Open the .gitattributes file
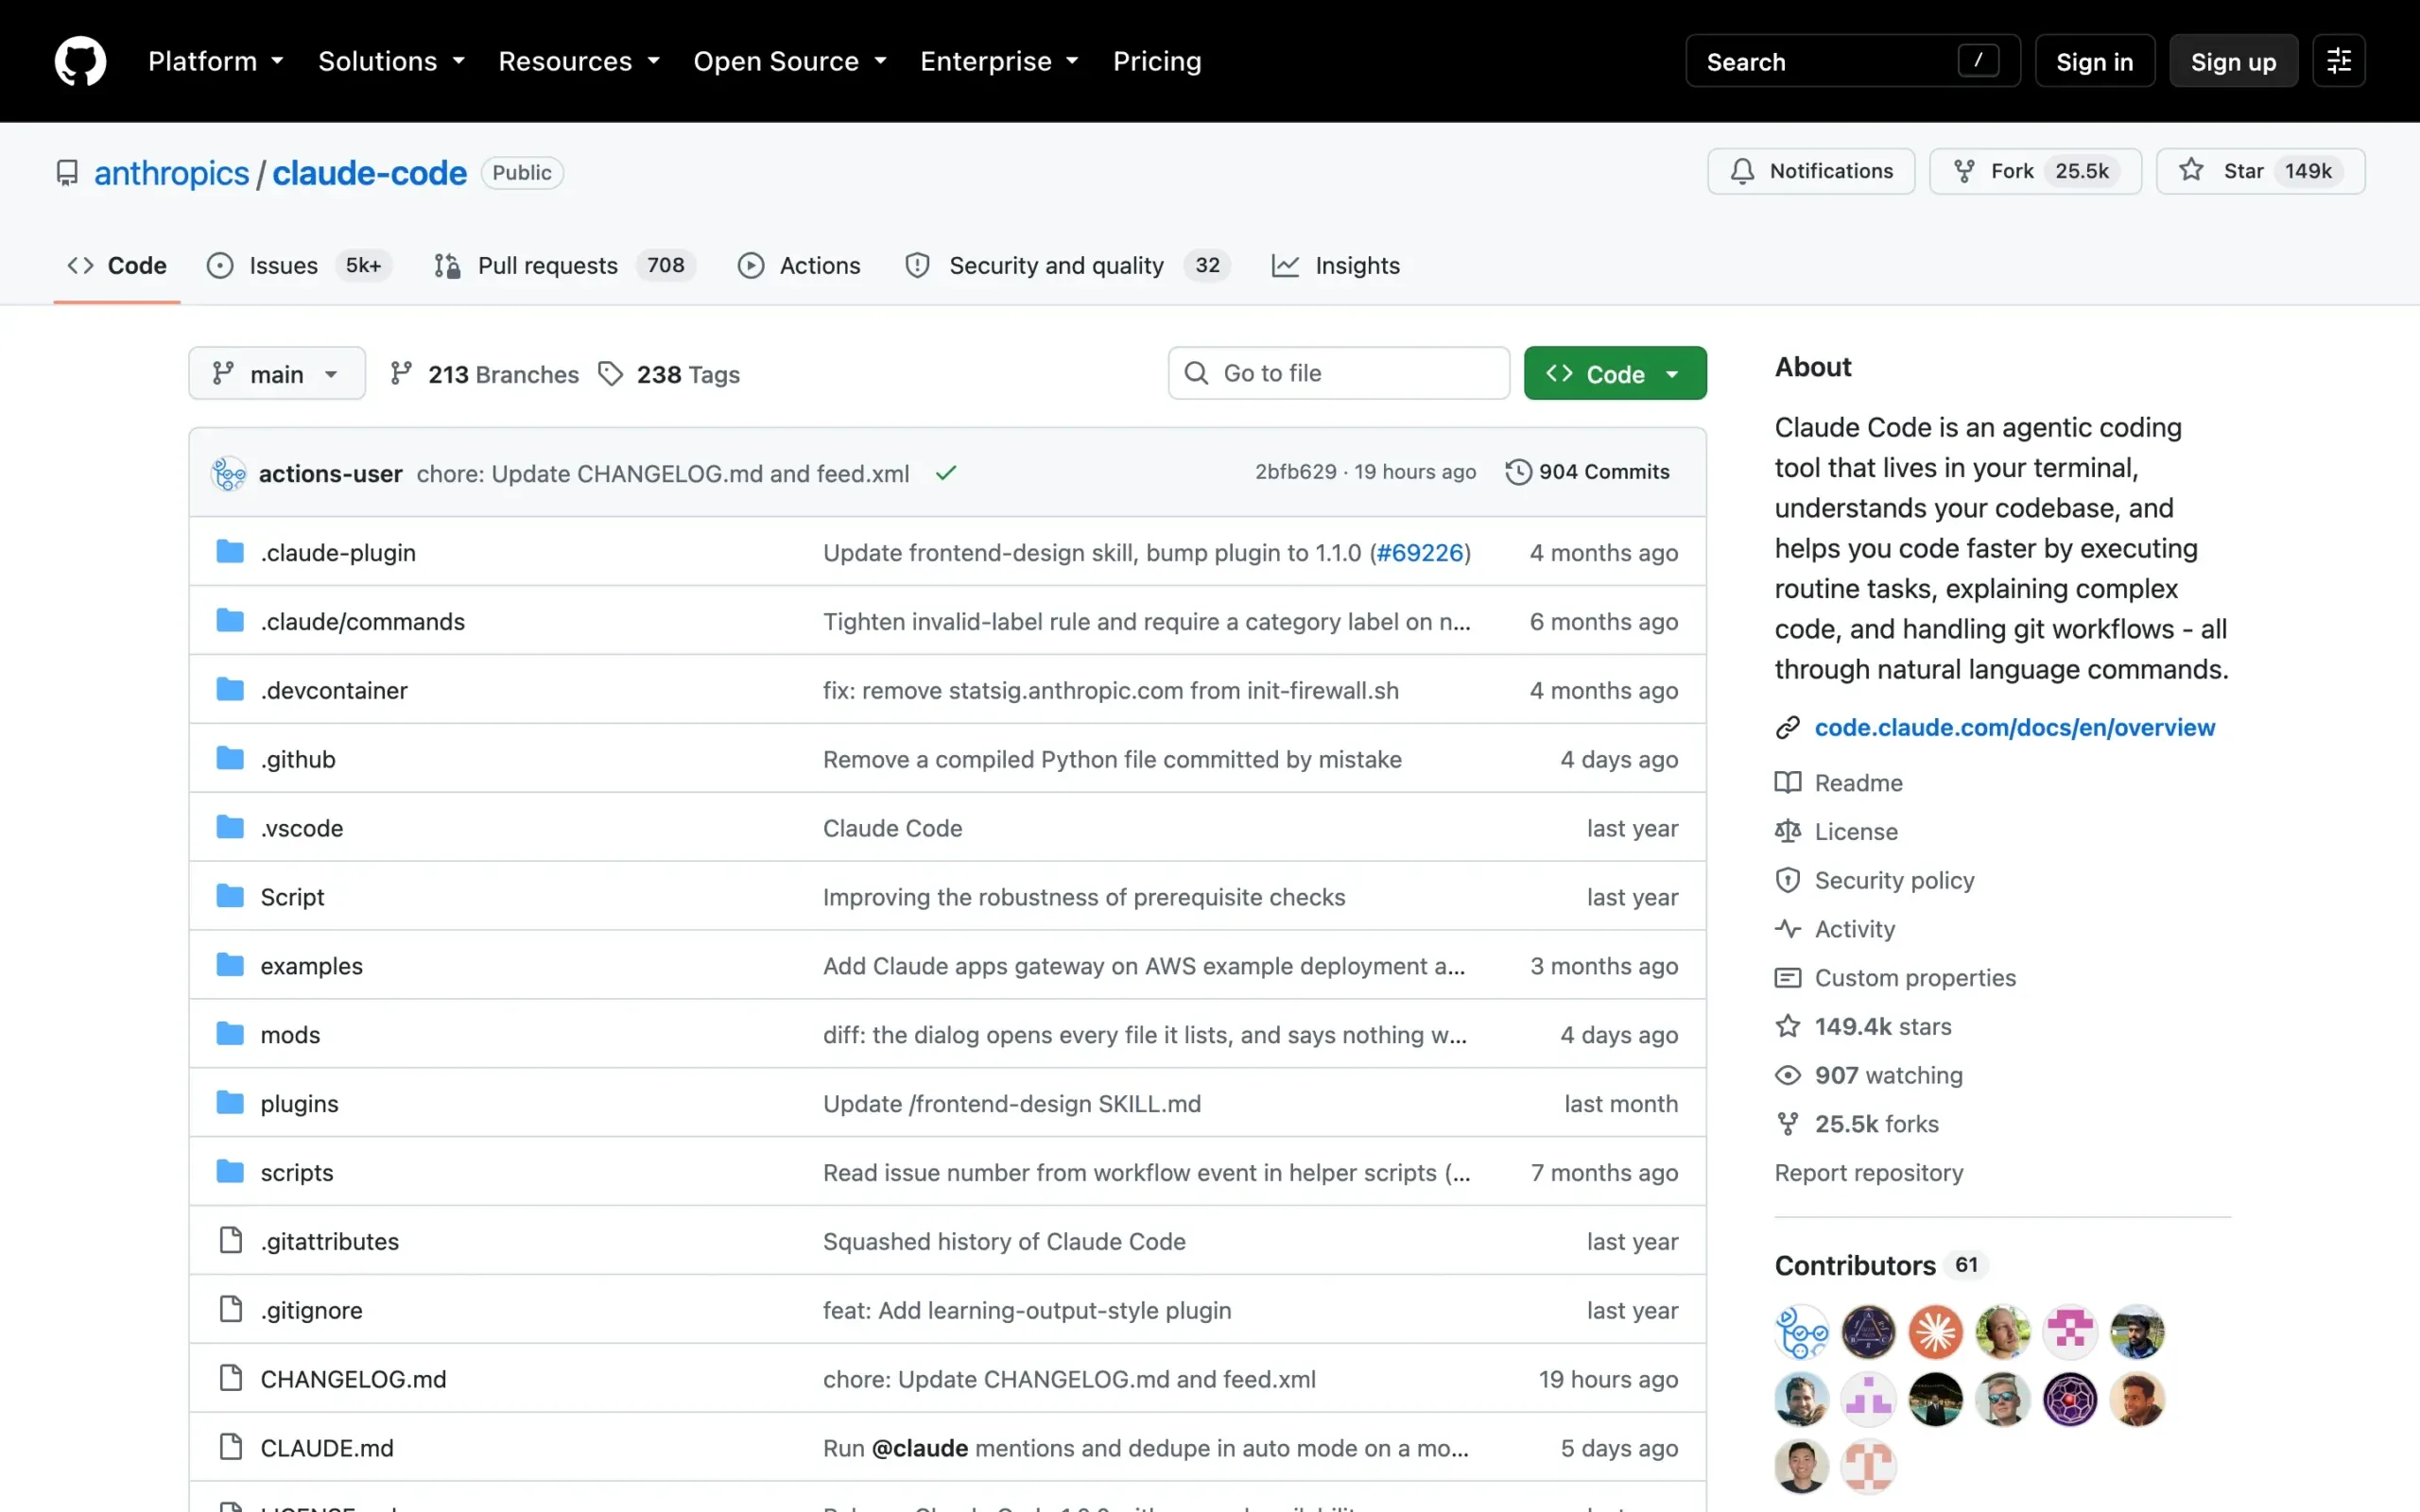 click(x=330, y=1243)
